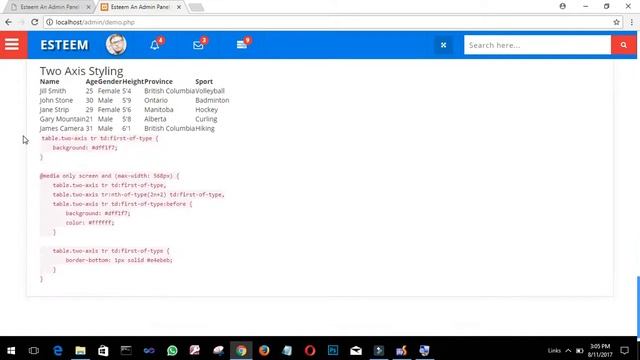The height and width of the screenshot is (360, 640).
Task: Click the 'Volleyball' sport cell
Action: coord(210,91)
